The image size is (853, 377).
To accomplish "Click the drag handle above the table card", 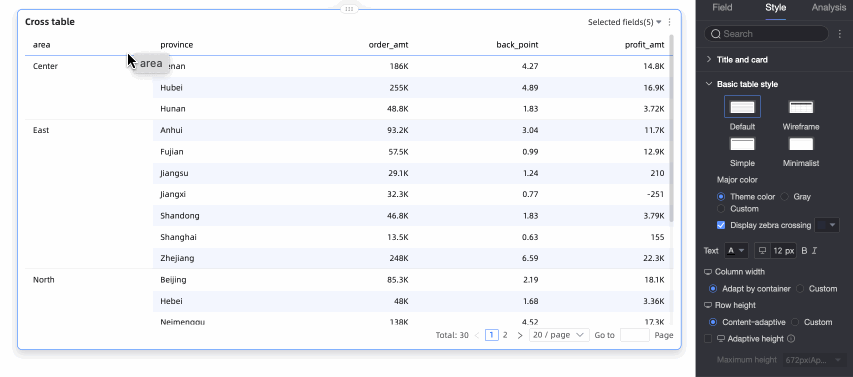I will [x=349, y=9].
